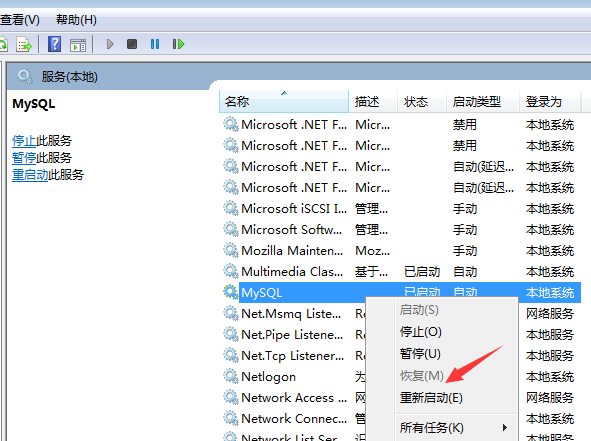Click gear icon of Network Connec... row
The width and height of the screenshot is (591, 441).
point(230,418)
